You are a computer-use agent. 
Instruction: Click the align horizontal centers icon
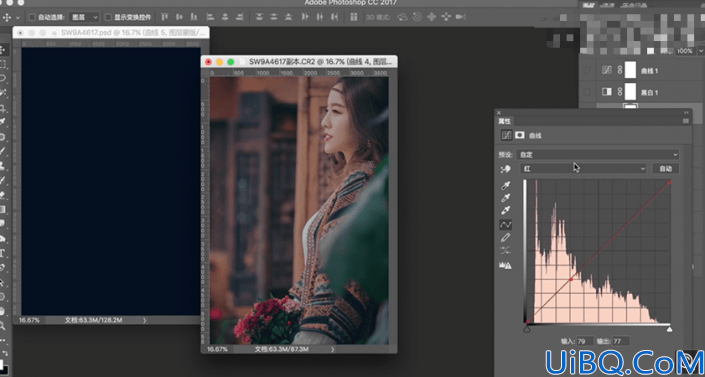225,17
